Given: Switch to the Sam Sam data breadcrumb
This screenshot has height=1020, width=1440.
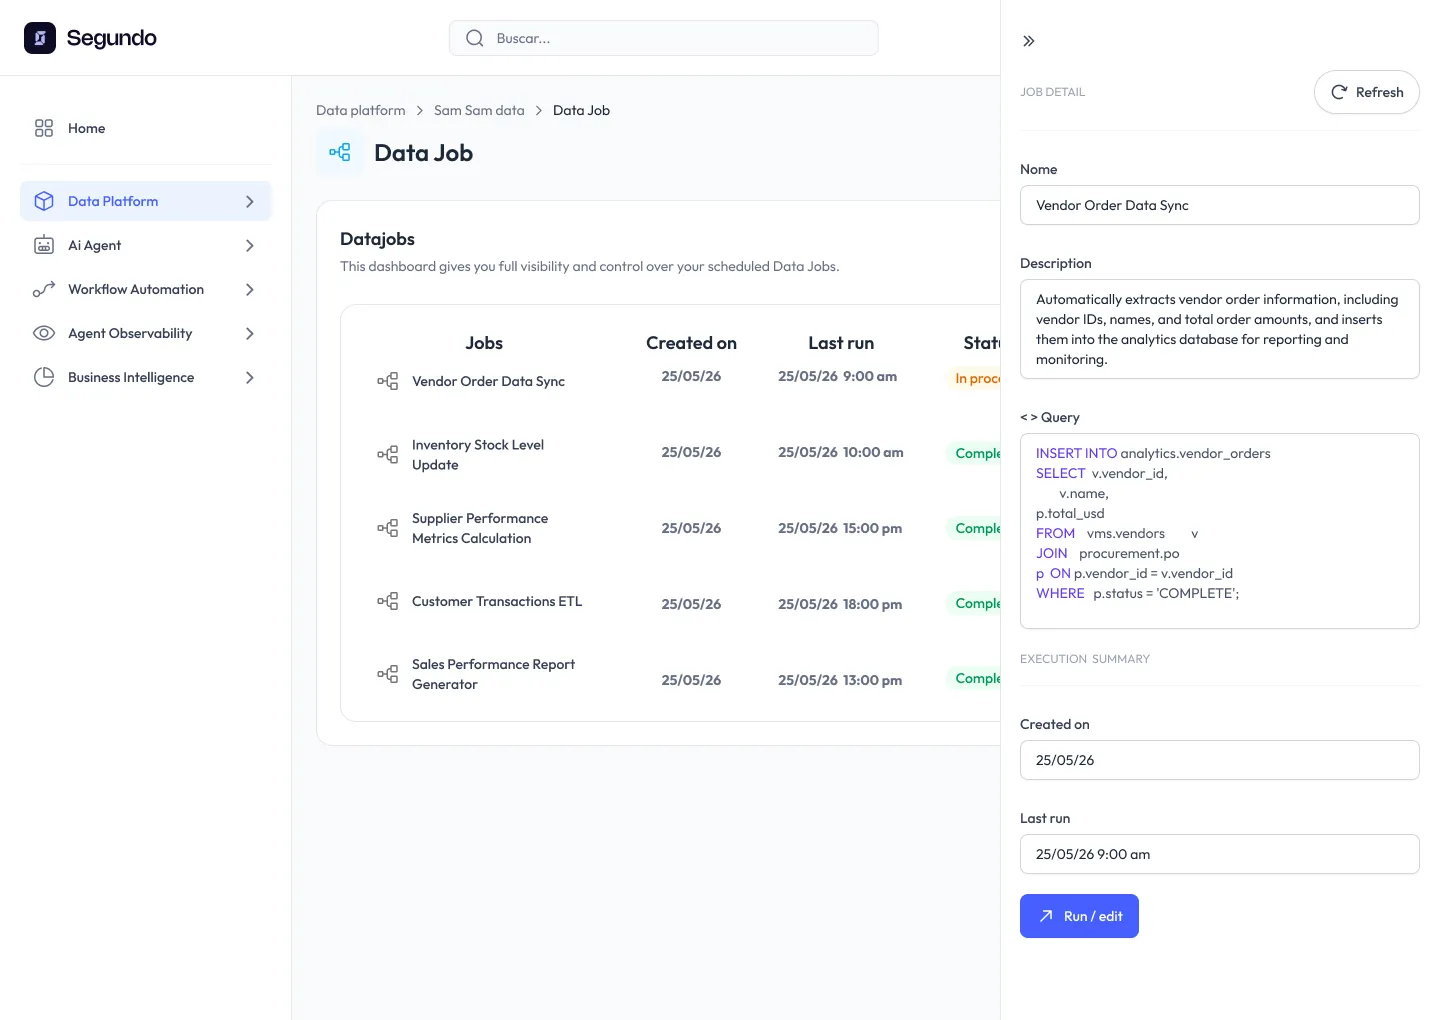Looking at the screenshot, I should tap(479, 110).
